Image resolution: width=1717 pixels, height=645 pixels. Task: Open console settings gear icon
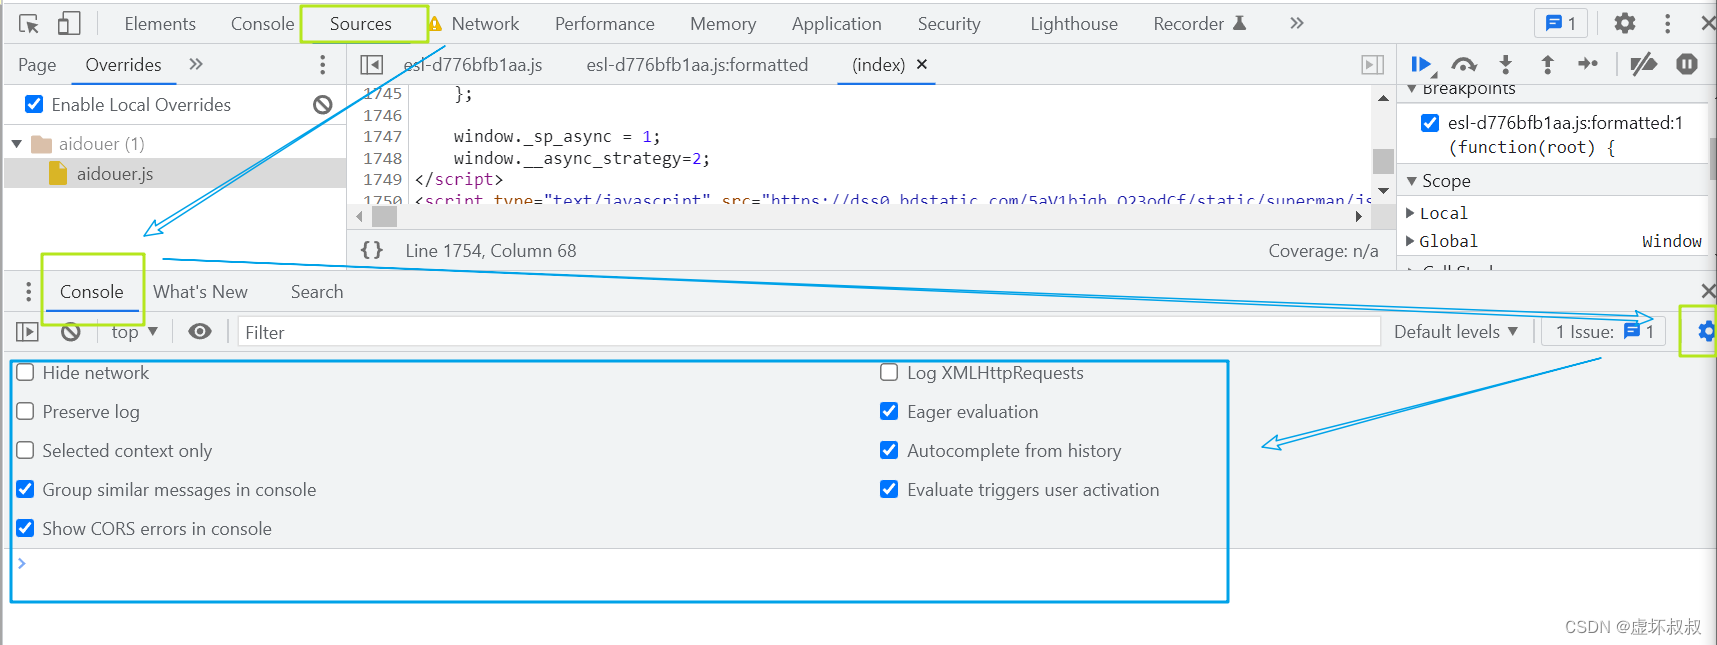coord(1705,331)
